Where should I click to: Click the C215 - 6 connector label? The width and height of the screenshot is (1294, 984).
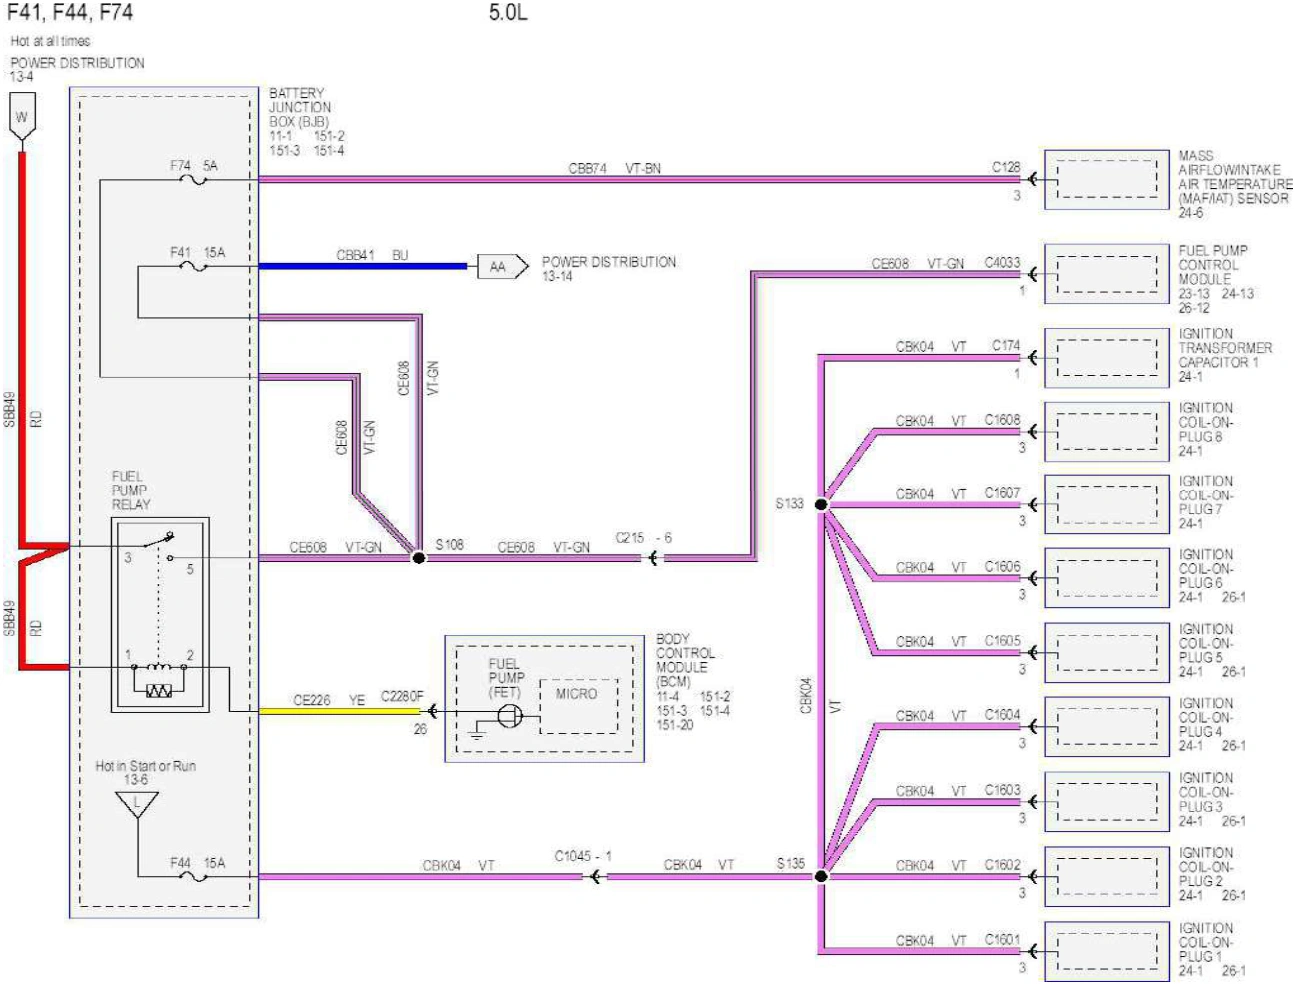[643, 538]
